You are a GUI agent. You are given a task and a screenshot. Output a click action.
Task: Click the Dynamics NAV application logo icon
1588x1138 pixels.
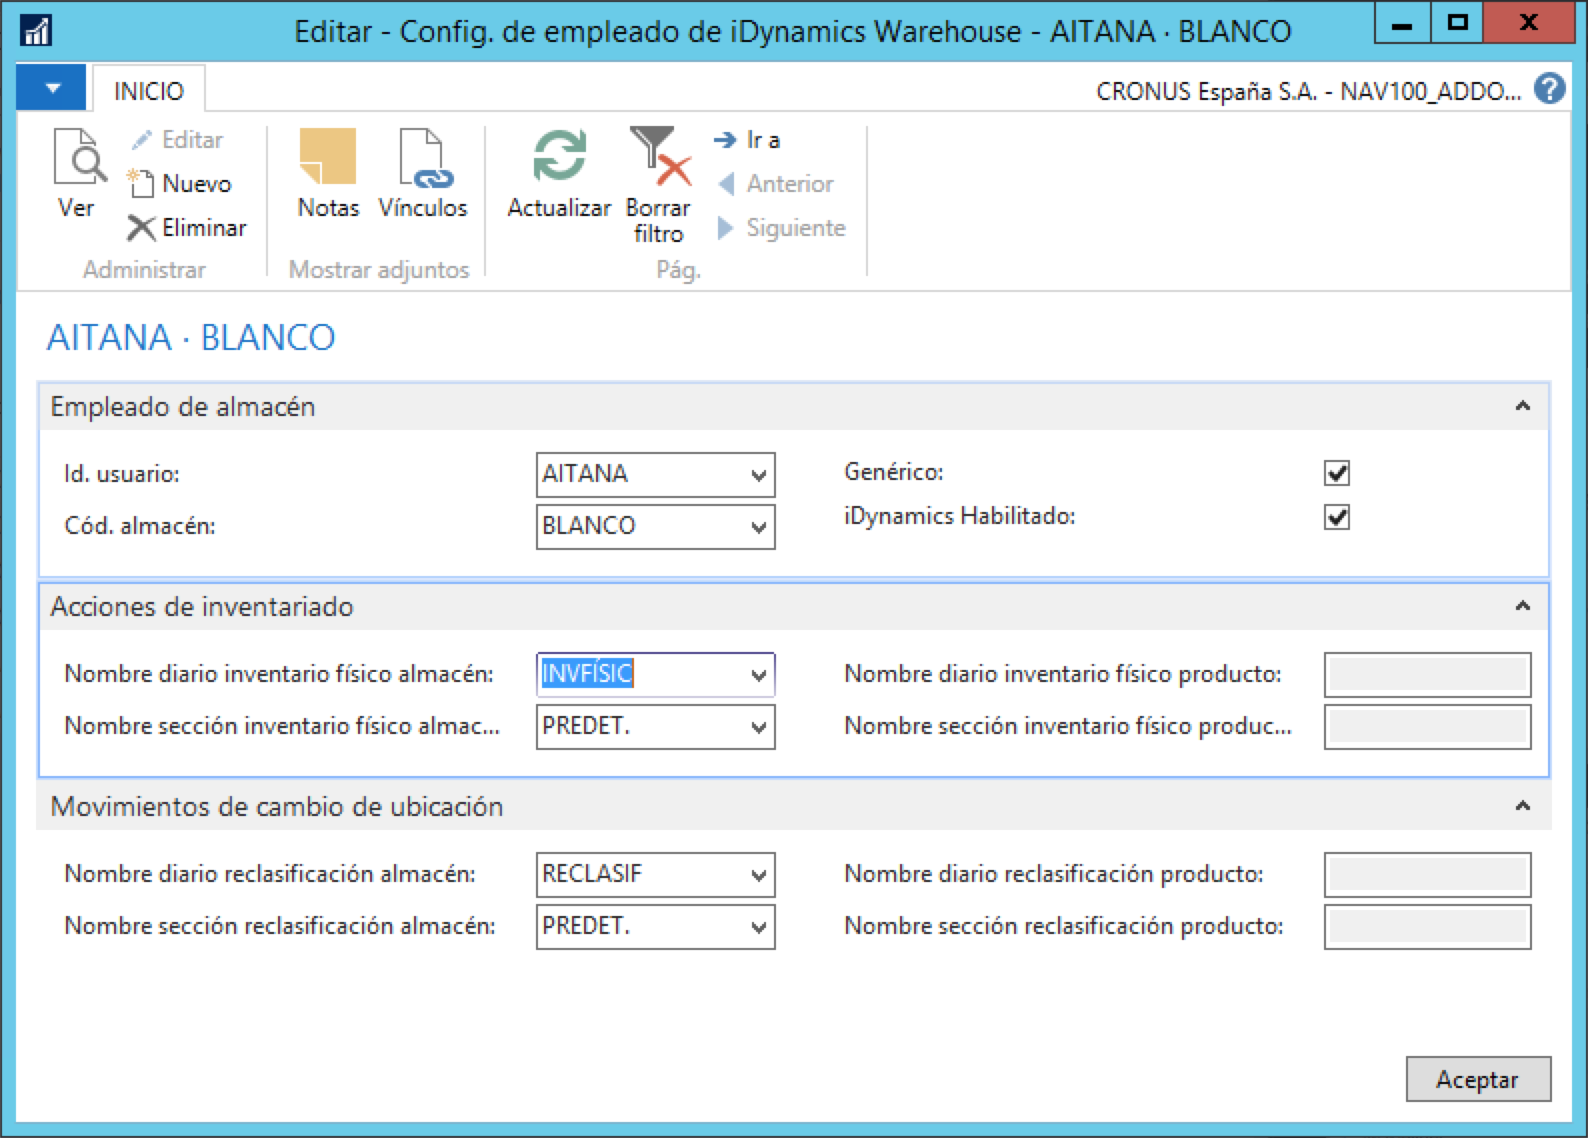tap(36, 31)
